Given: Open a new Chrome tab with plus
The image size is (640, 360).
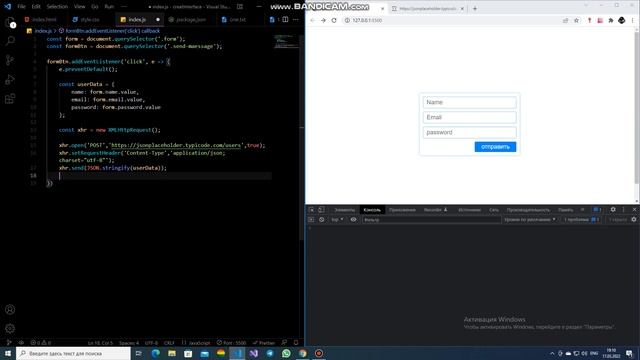Looking at the screenshot, I should [x=475, y=8].
